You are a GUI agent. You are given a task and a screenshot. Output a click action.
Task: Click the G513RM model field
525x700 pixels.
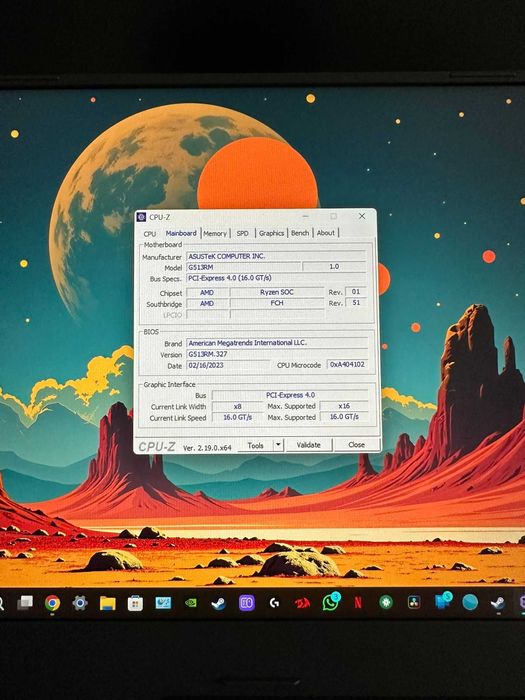click(243, 267)
